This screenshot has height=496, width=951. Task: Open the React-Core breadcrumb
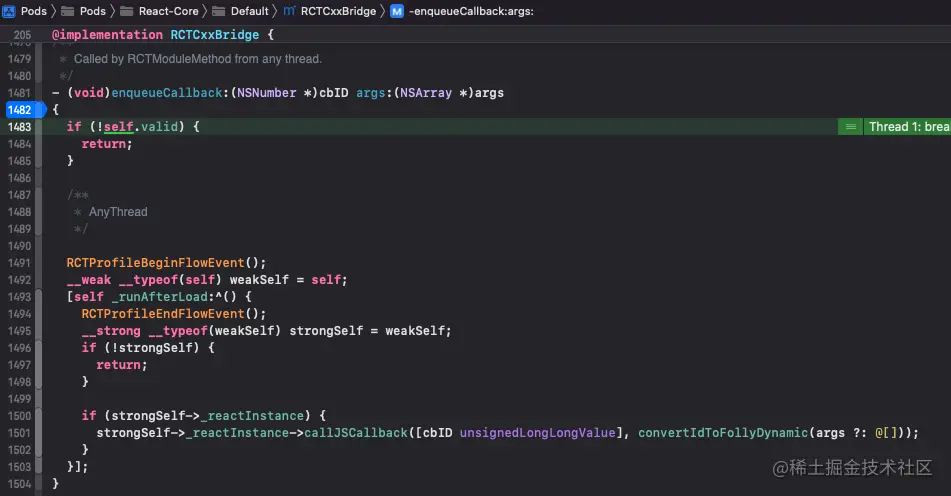pos(160,11)
